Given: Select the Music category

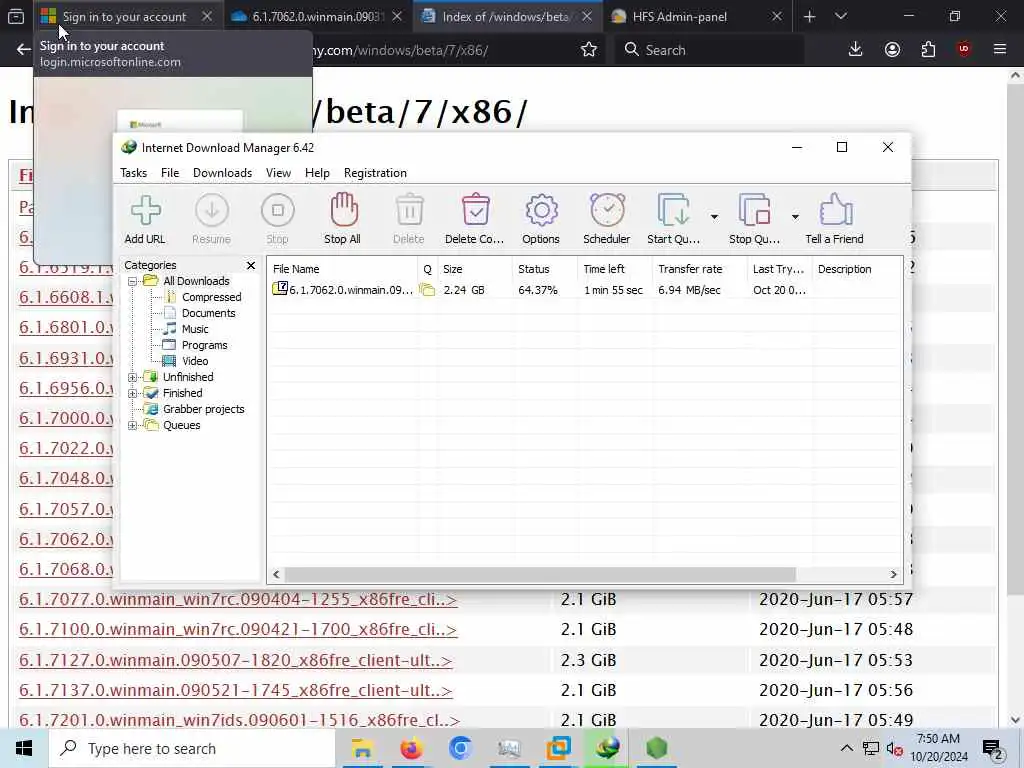Looking at the screenshot, I should (x=195, y=329).
